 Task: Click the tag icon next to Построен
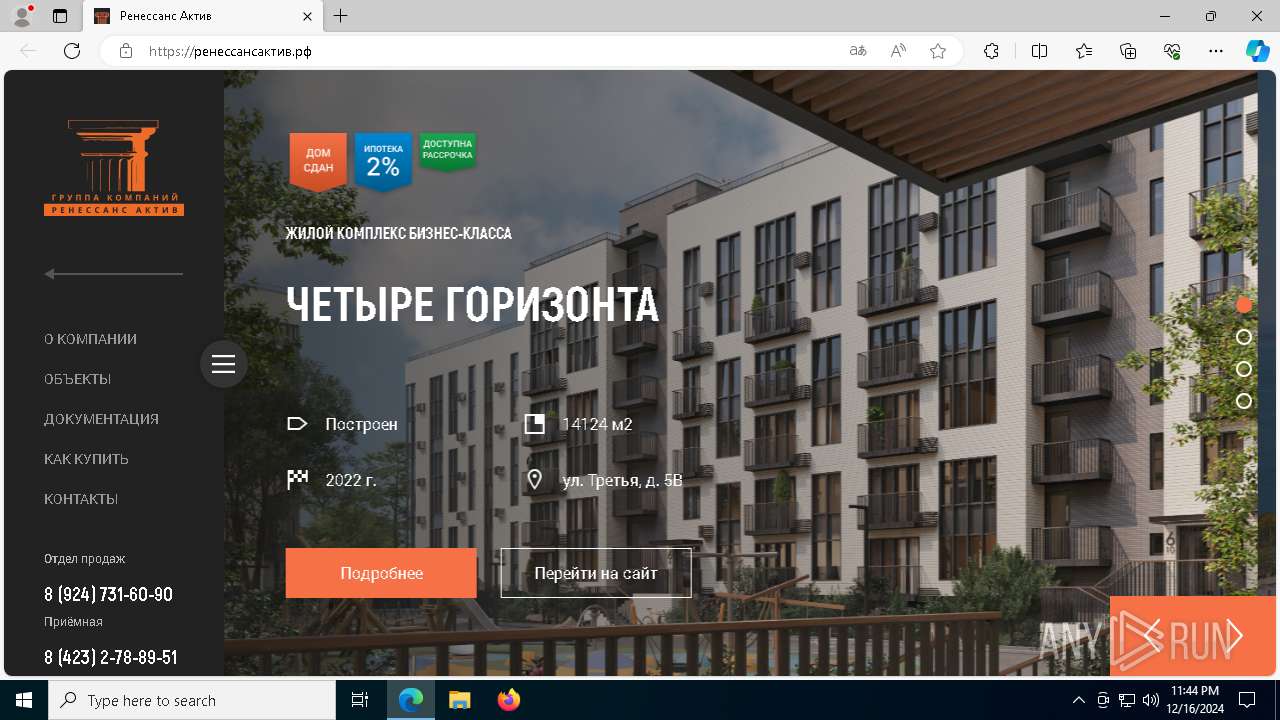[297, 424]
